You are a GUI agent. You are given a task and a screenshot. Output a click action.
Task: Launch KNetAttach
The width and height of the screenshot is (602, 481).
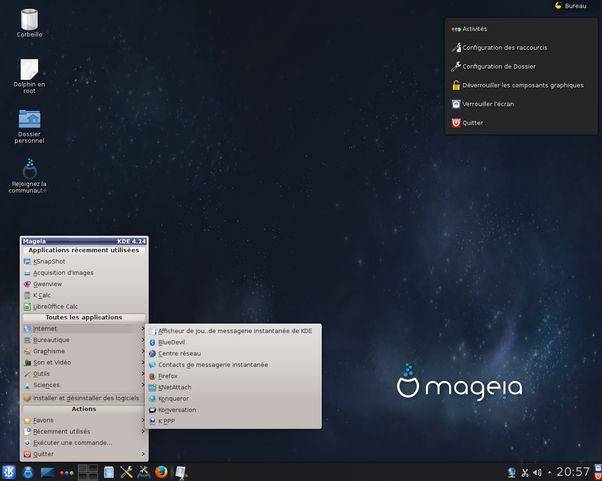click(233, 387)
